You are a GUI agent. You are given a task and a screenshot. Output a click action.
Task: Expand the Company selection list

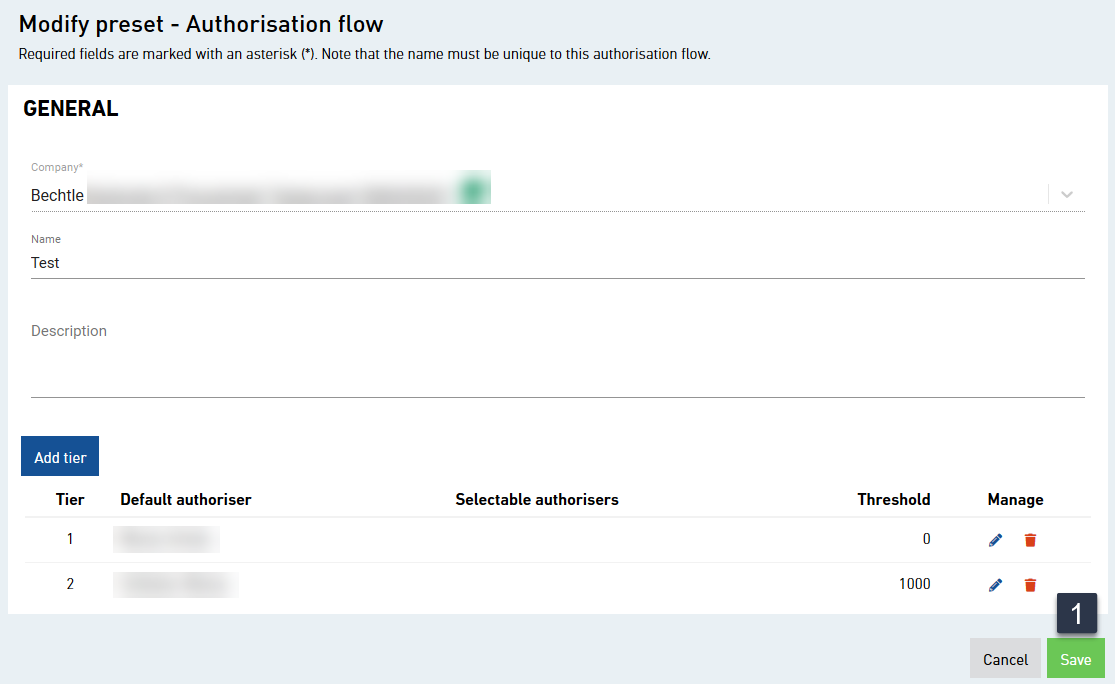1066,194
